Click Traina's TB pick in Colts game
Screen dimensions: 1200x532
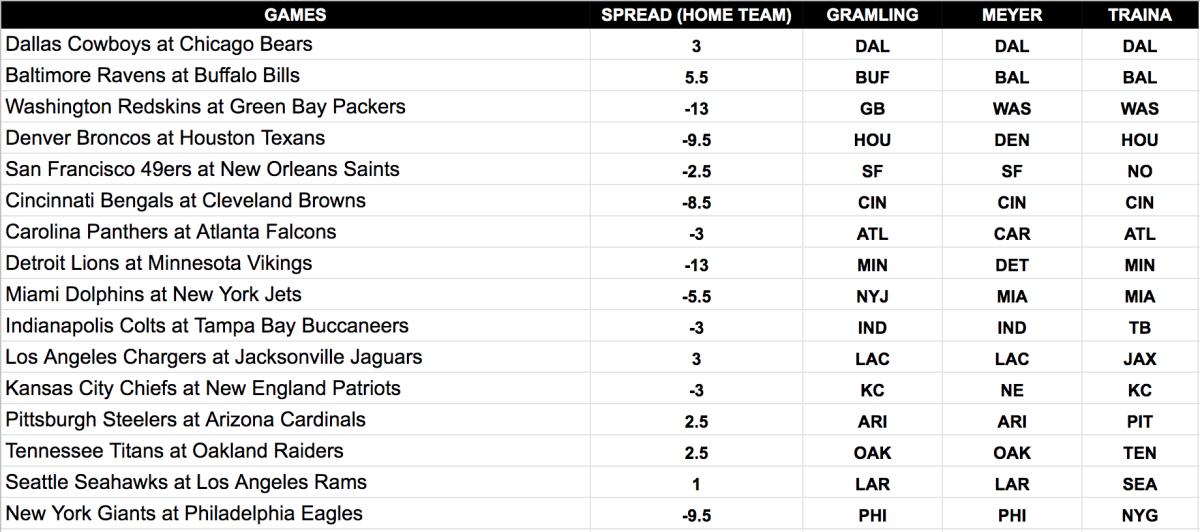(1139, 327)
